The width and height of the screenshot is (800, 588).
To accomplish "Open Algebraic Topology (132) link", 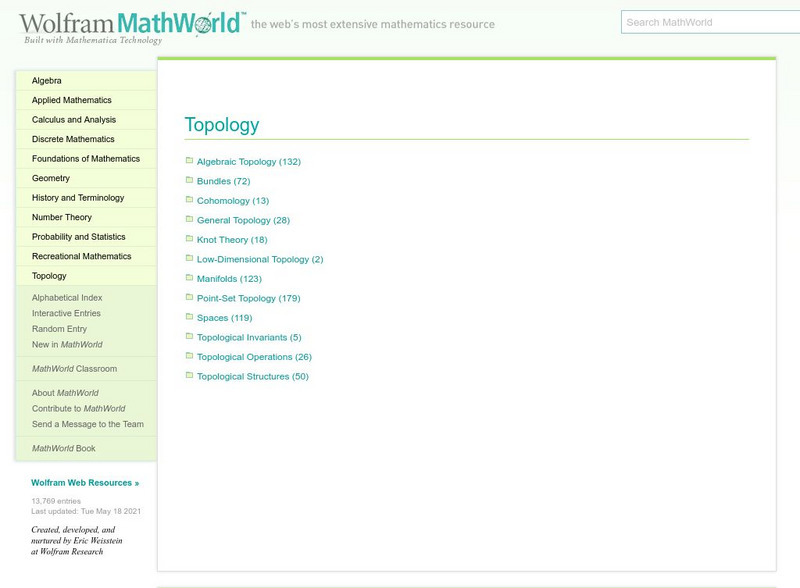I will (x=249, y=162).
